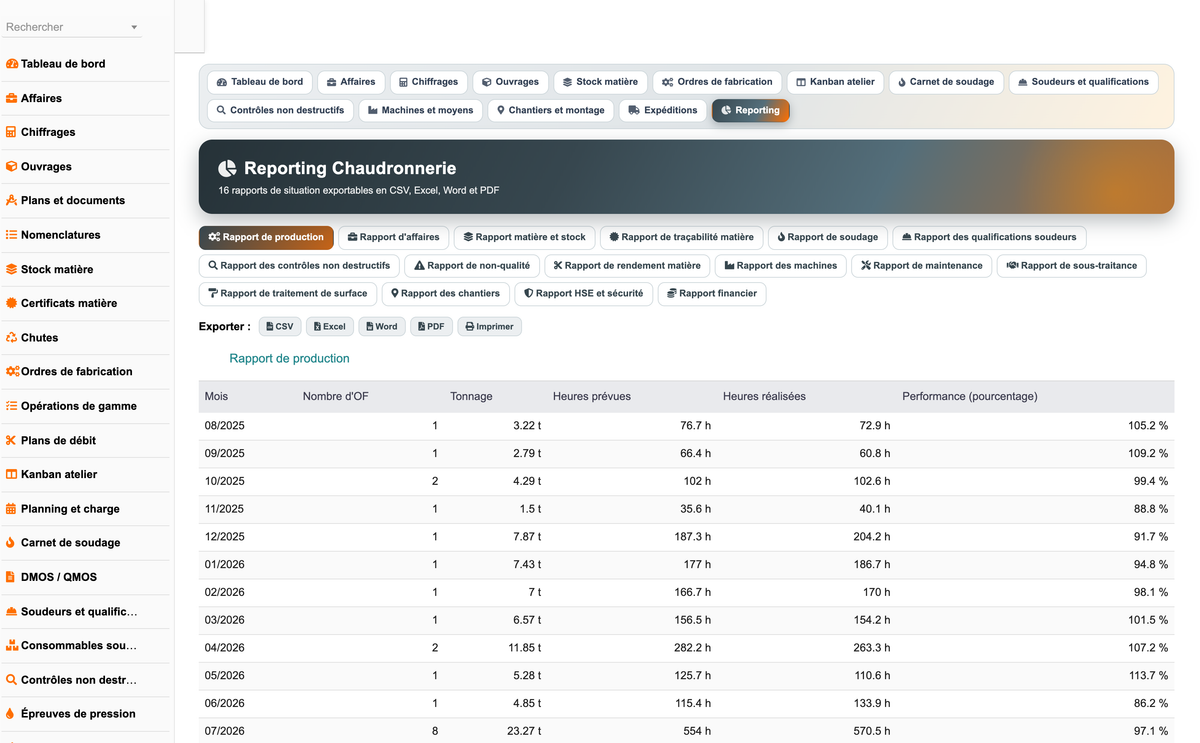Open the Contrôles non destructifs top tab
Screen dimensions: 1200x743
[280, 110]
